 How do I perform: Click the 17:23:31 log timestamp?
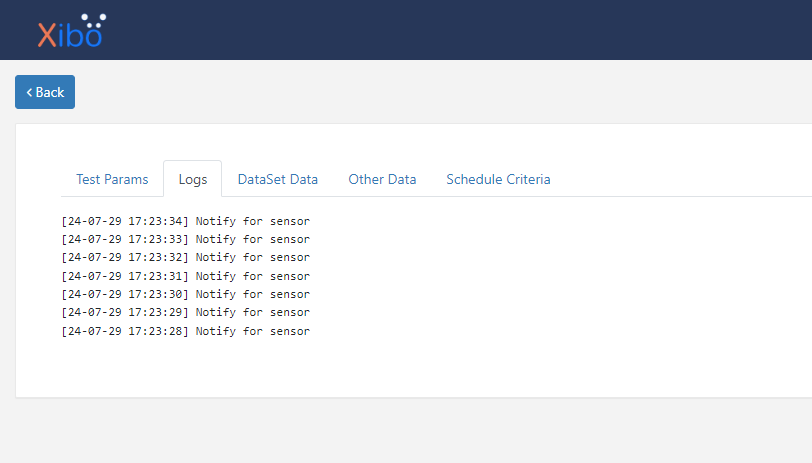(125, 276)
